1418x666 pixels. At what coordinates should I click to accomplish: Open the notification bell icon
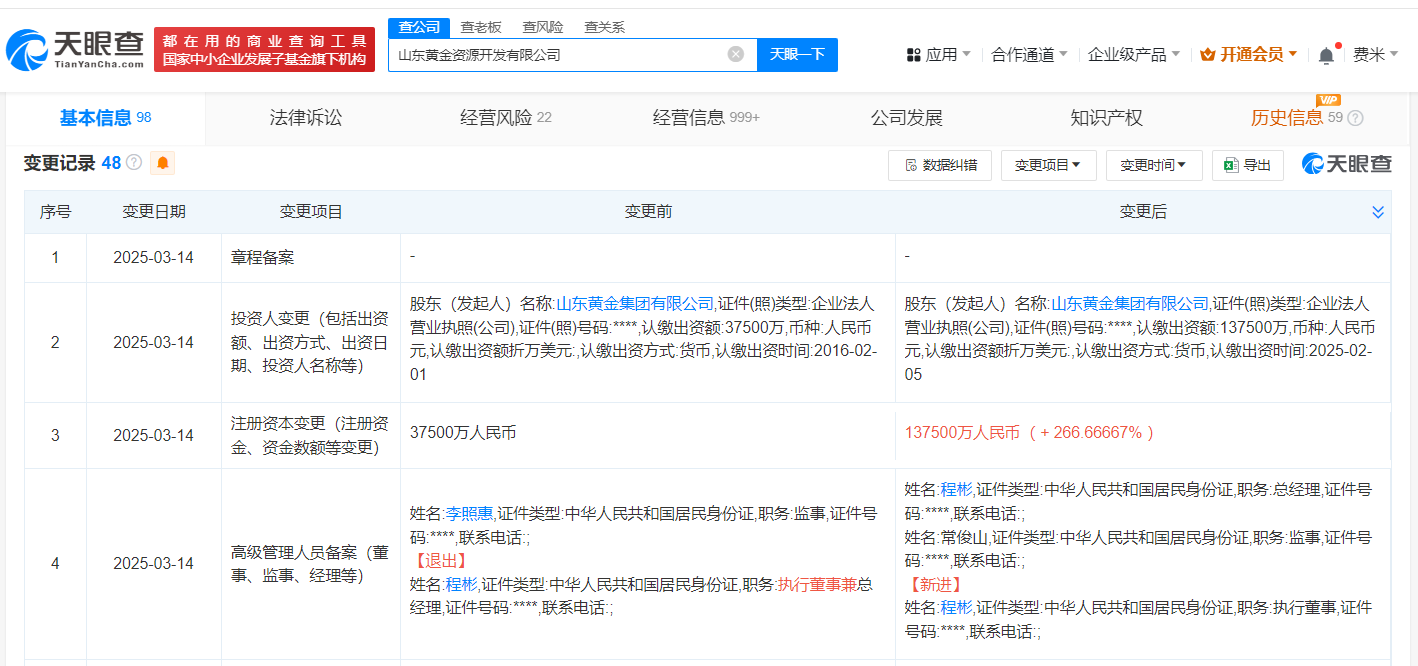[x=1326, y=55]
